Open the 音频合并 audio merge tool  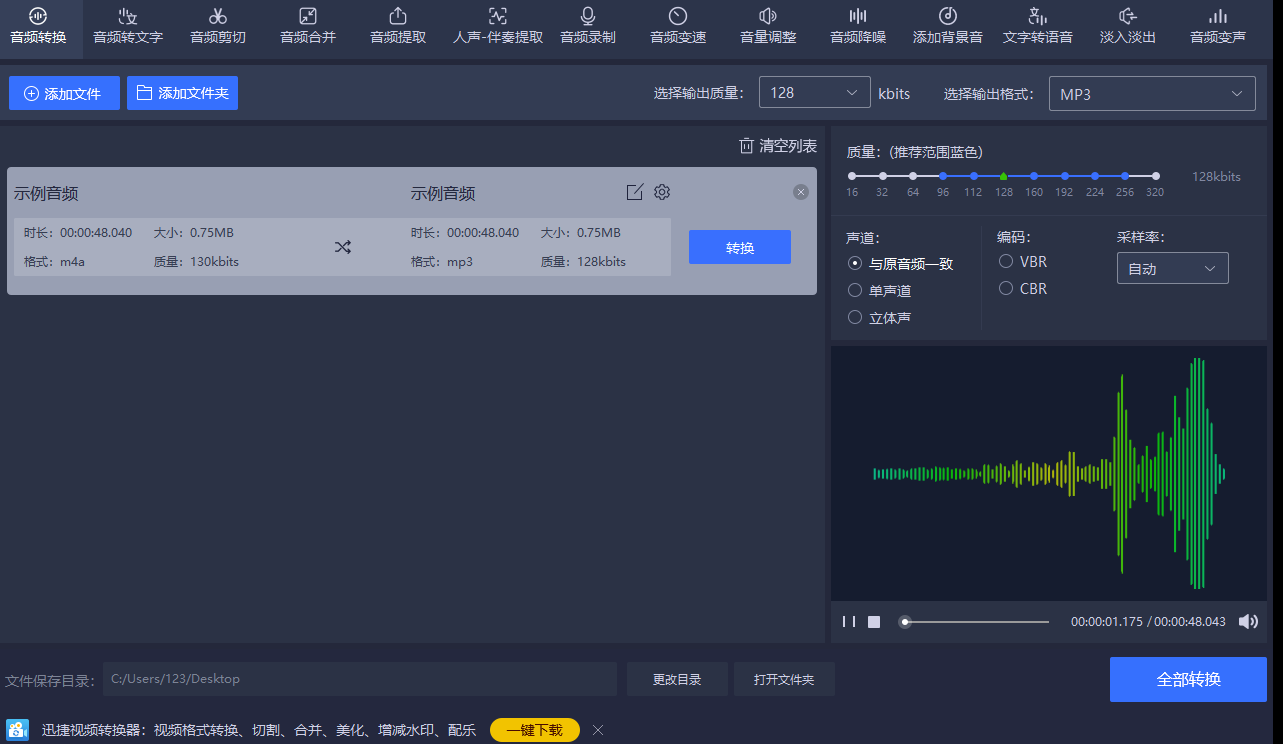pos(308,26)
